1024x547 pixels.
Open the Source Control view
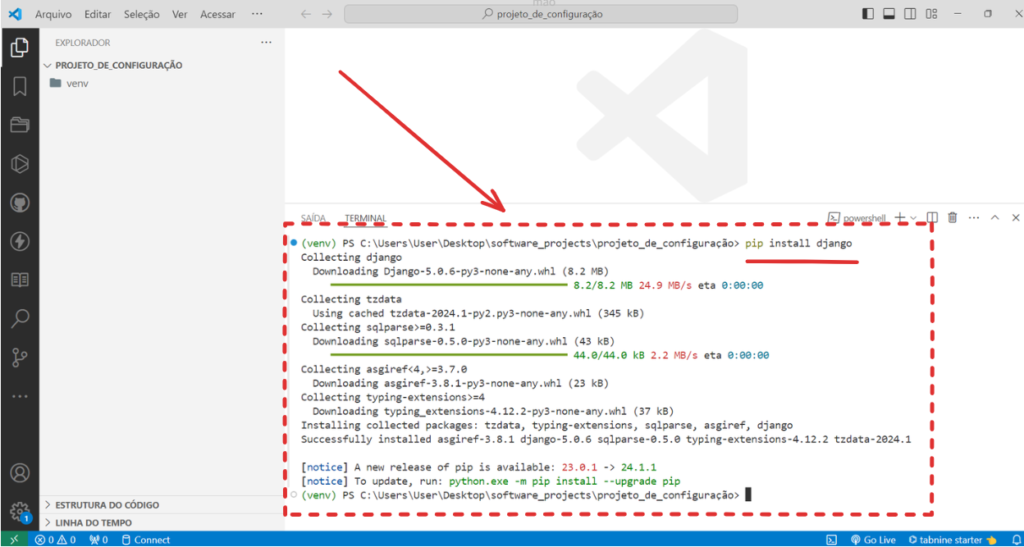click(x=20, y=358)
